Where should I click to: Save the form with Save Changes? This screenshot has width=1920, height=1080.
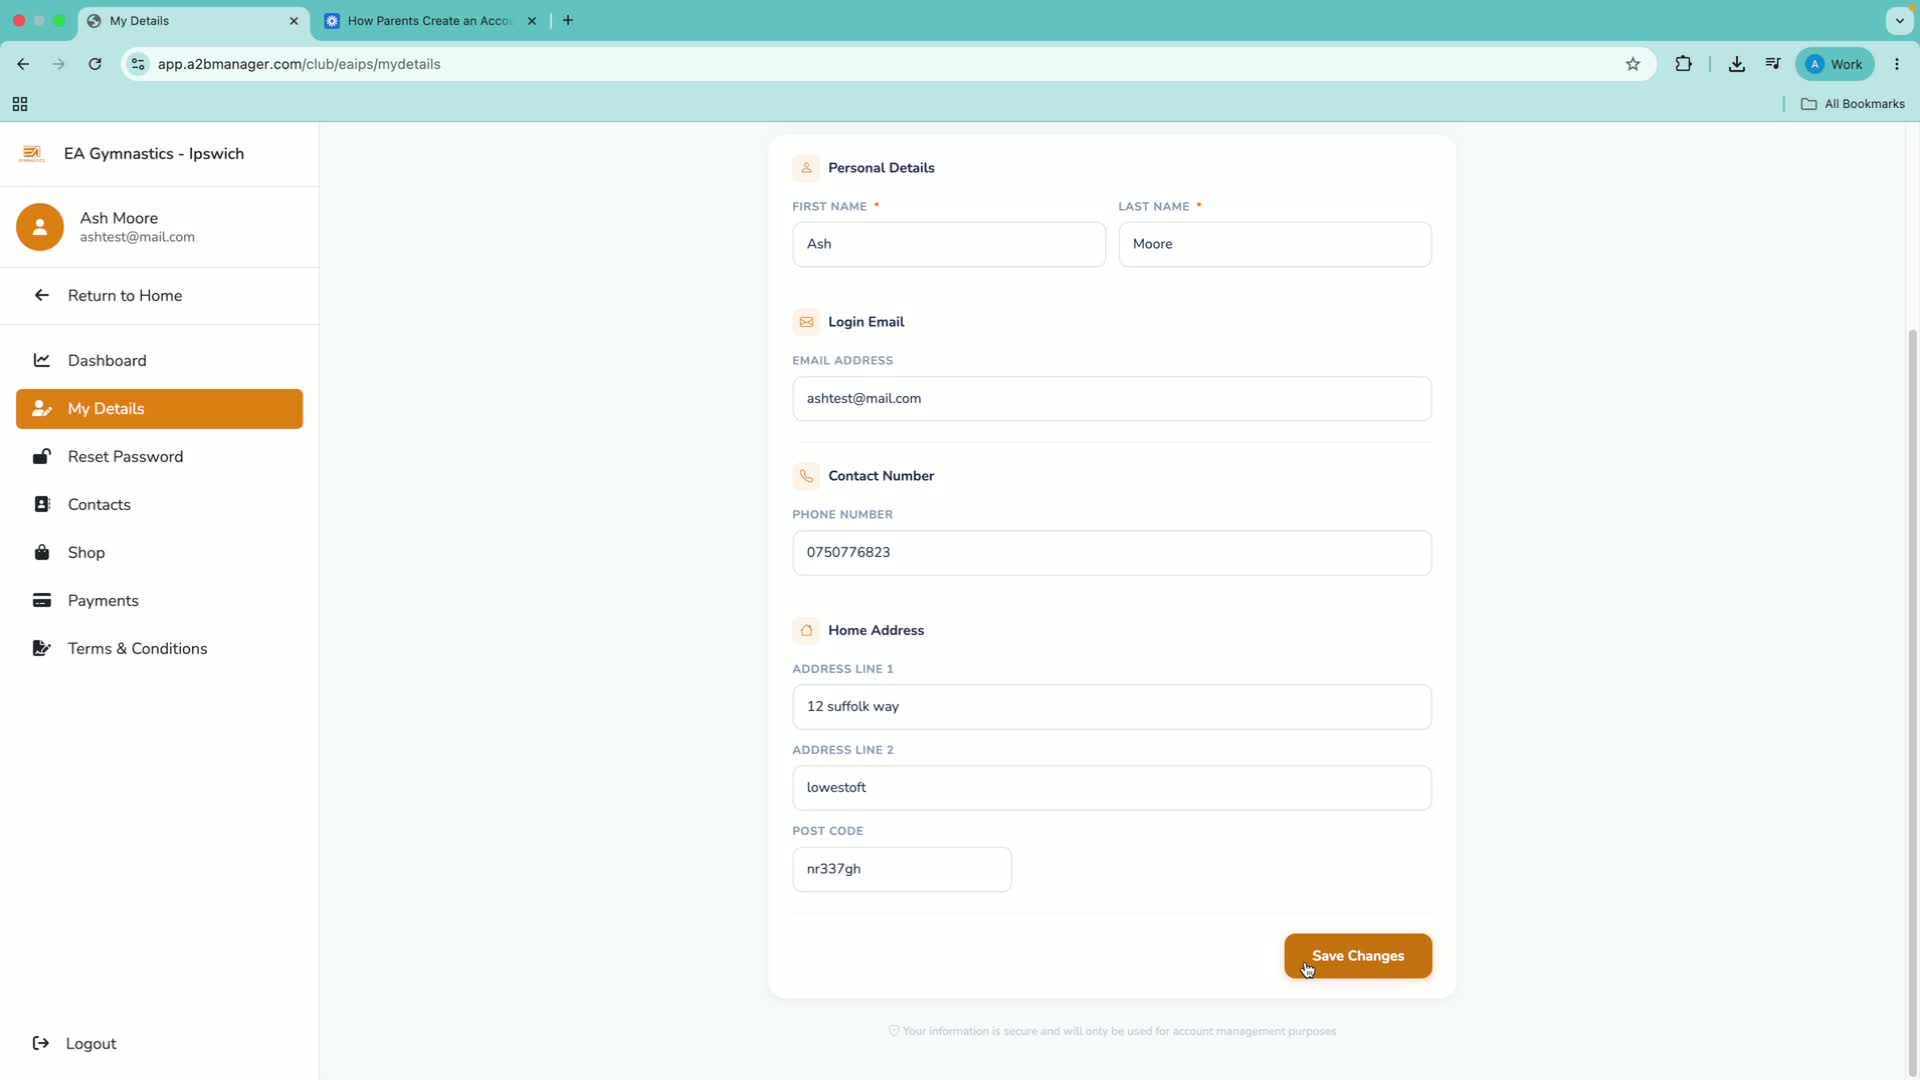coord(1358,956)
